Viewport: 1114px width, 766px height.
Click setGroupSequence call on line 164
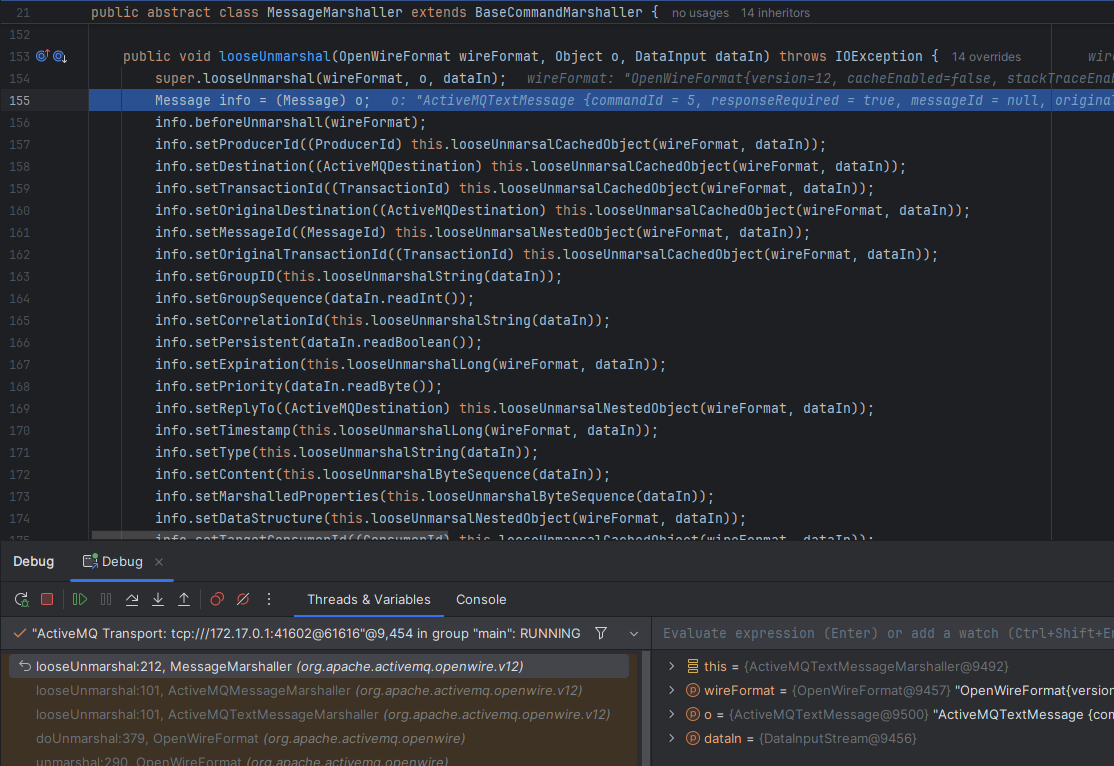[259, 298]
